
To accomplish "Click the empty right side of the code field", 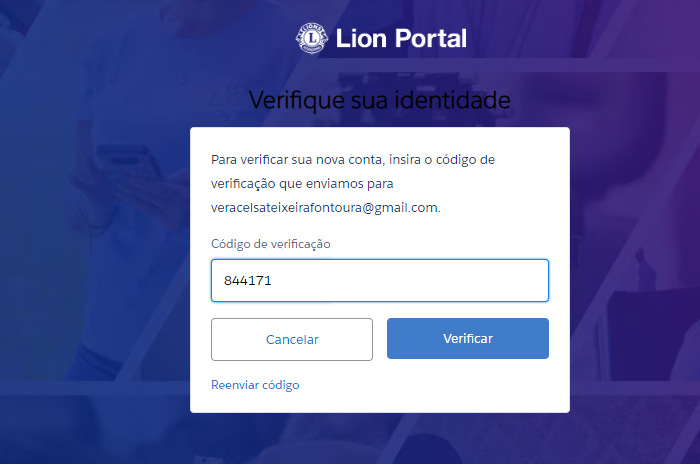I will (x=446, y=280).
